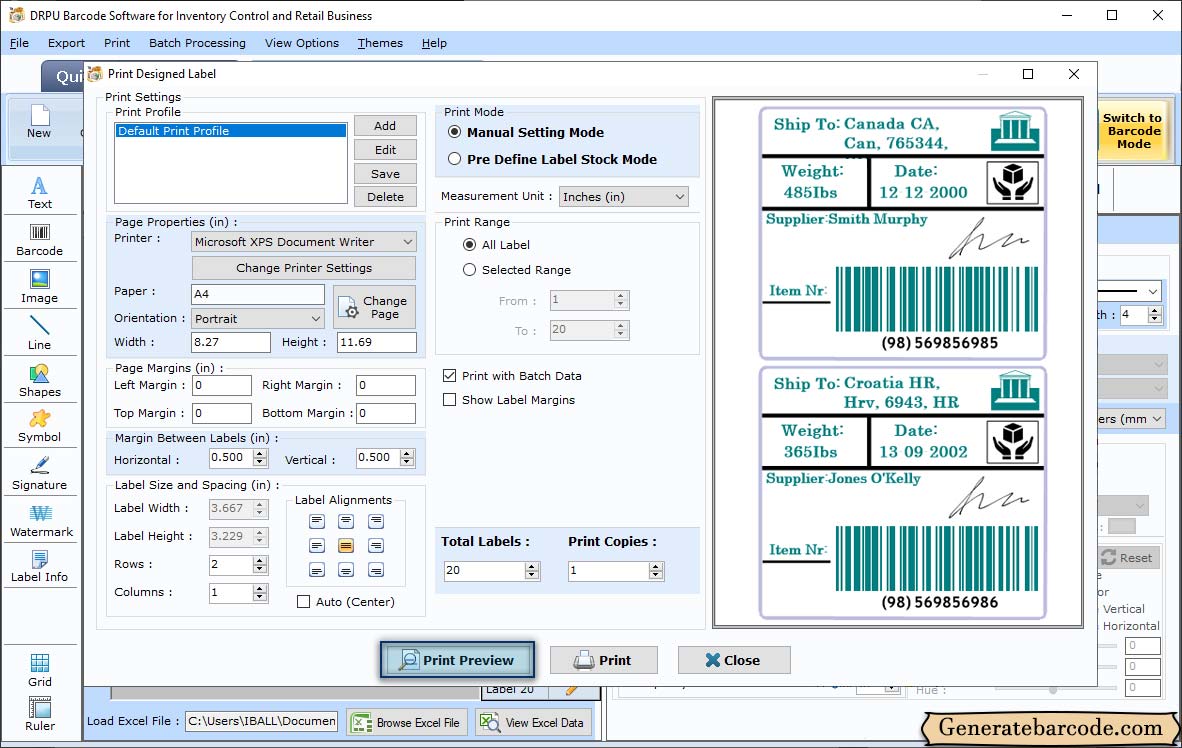The image size is (1182, 748).
Task: Align labels top-right in Label Alignments
Action: [375, 521]
